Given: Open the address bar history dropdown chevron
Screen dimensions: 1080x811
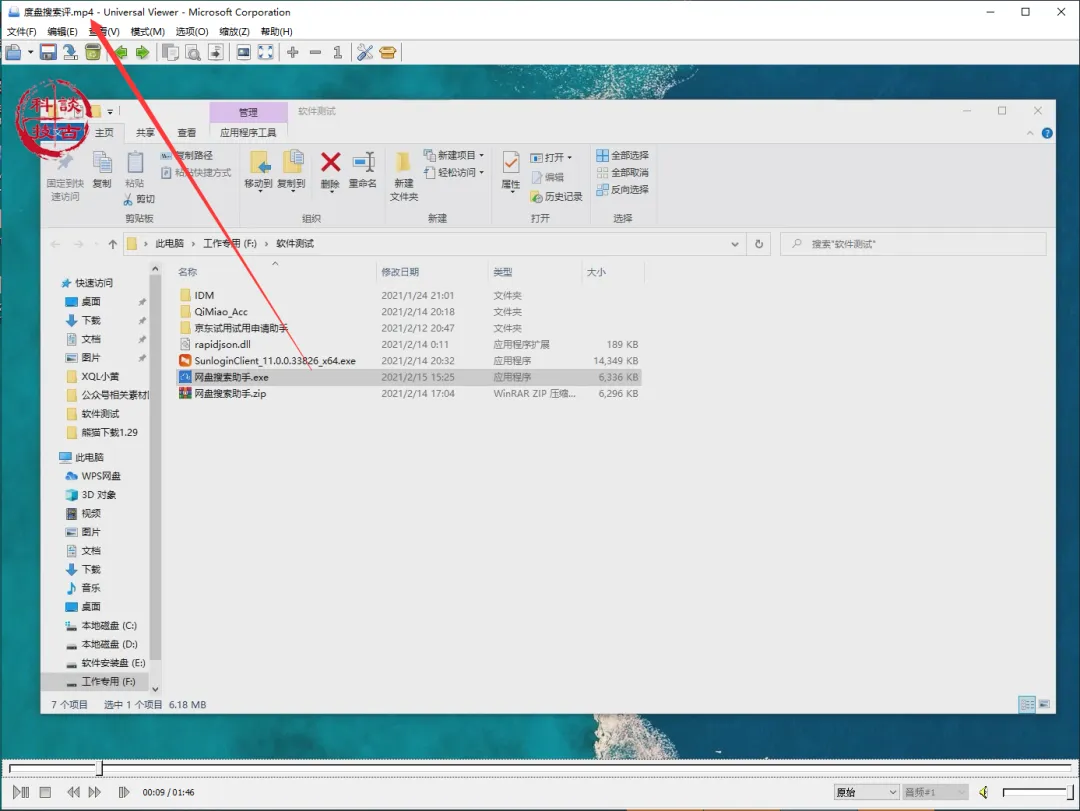Looking at the screenshot, I should (x=735, y=244).
